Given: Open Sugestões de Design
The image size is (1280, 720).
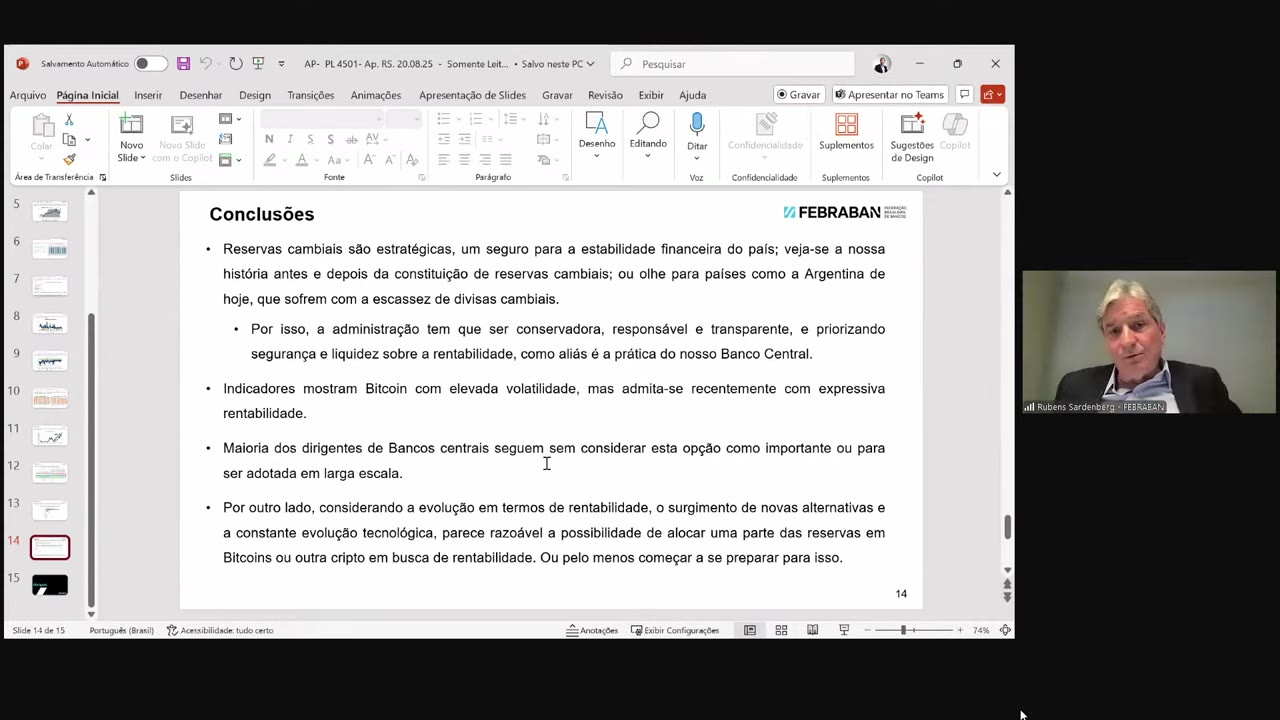Looking at the screenshot, I should [912, 137].
